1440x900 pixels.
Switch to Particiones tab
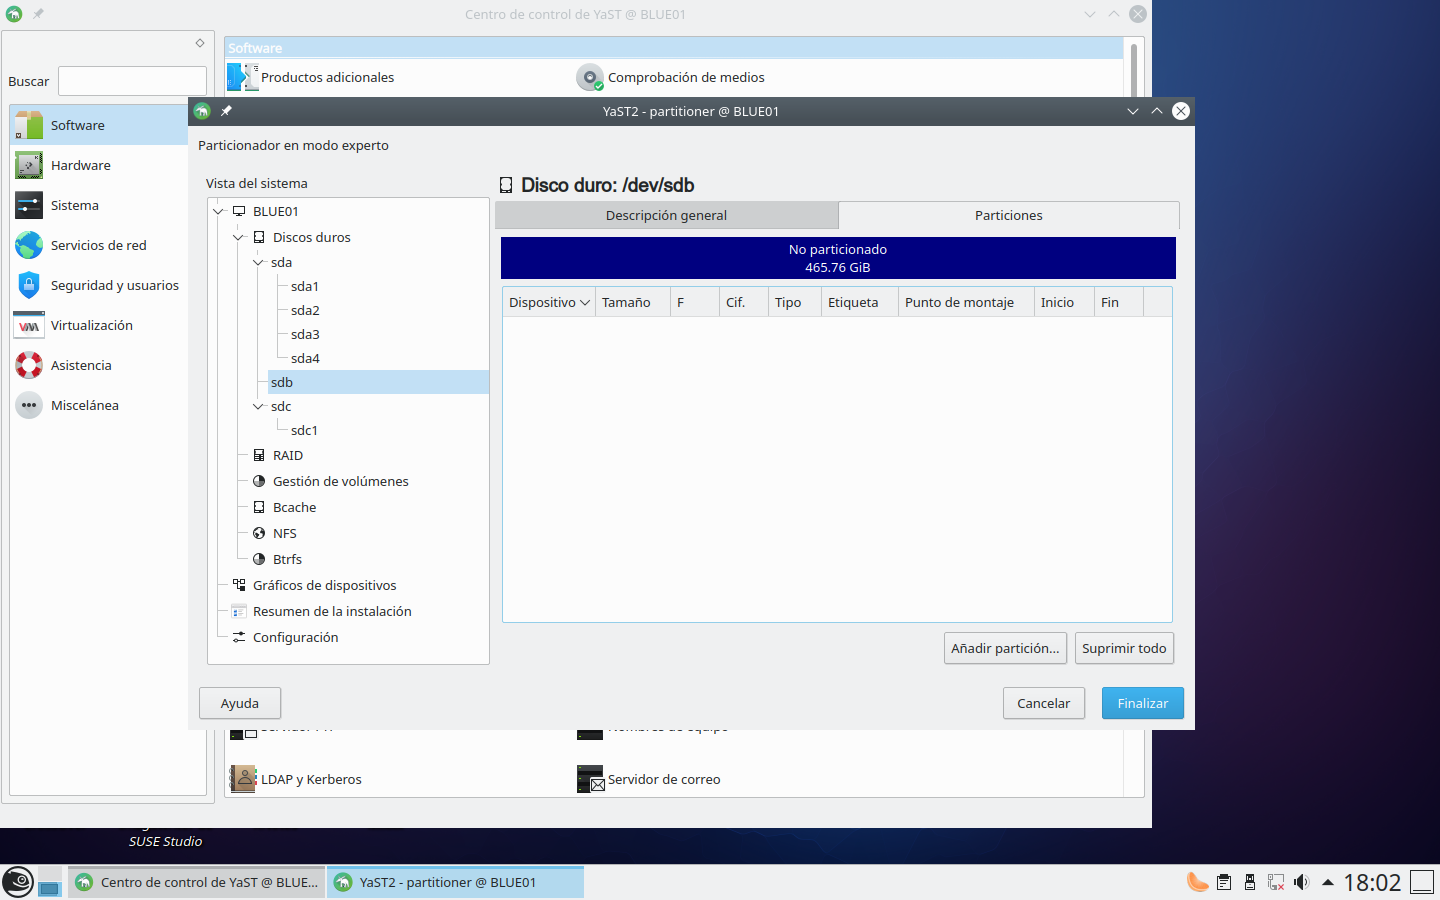point(1009,215)
